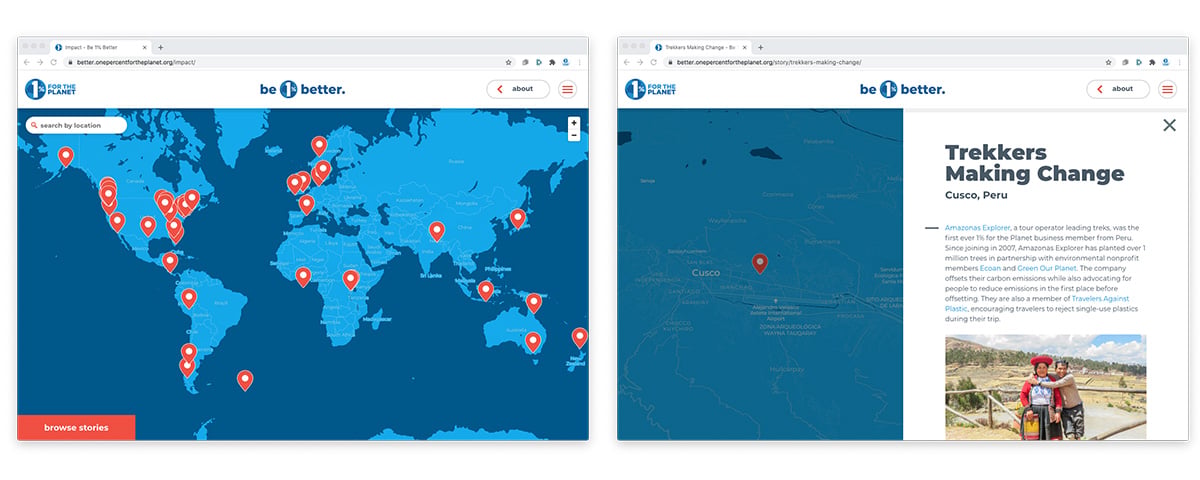Select the southeast Australia map pin
The height and width of the screenshot is (480, 1200).
(532, 342)
